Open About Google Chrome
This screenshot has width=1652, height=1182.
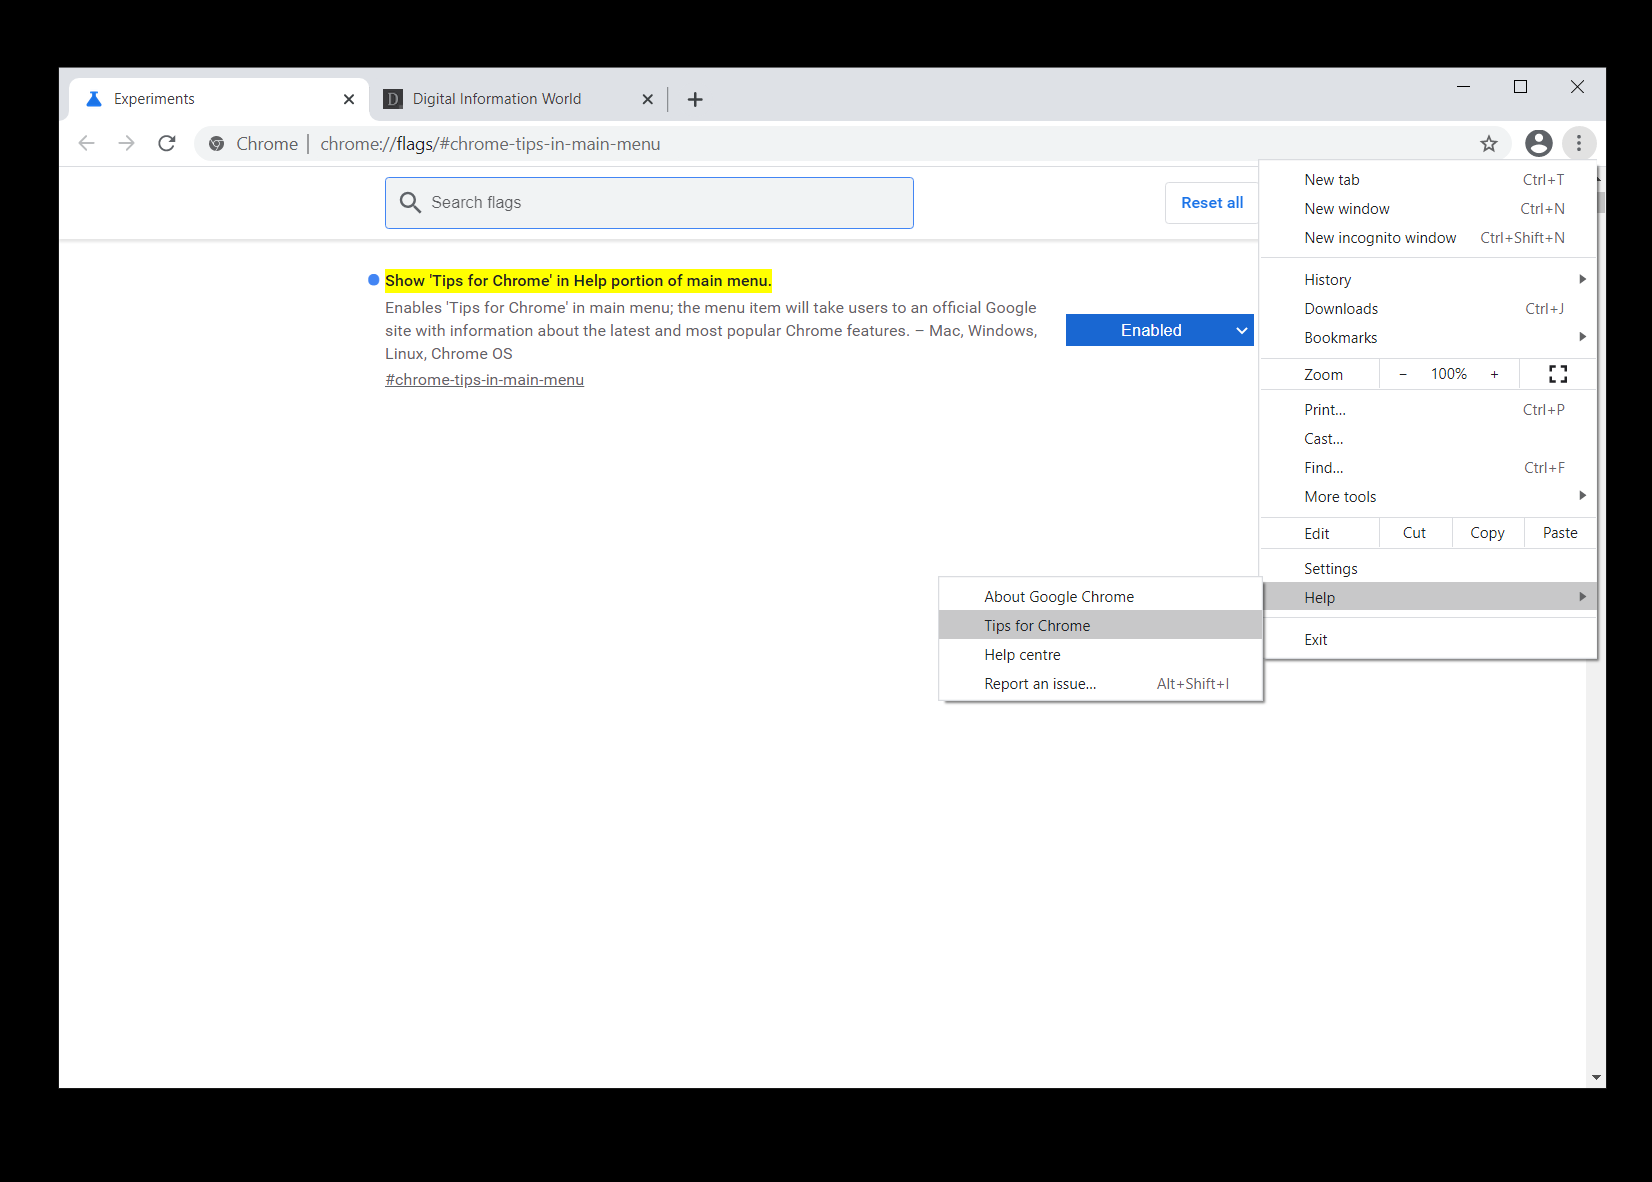(1101, 597)
